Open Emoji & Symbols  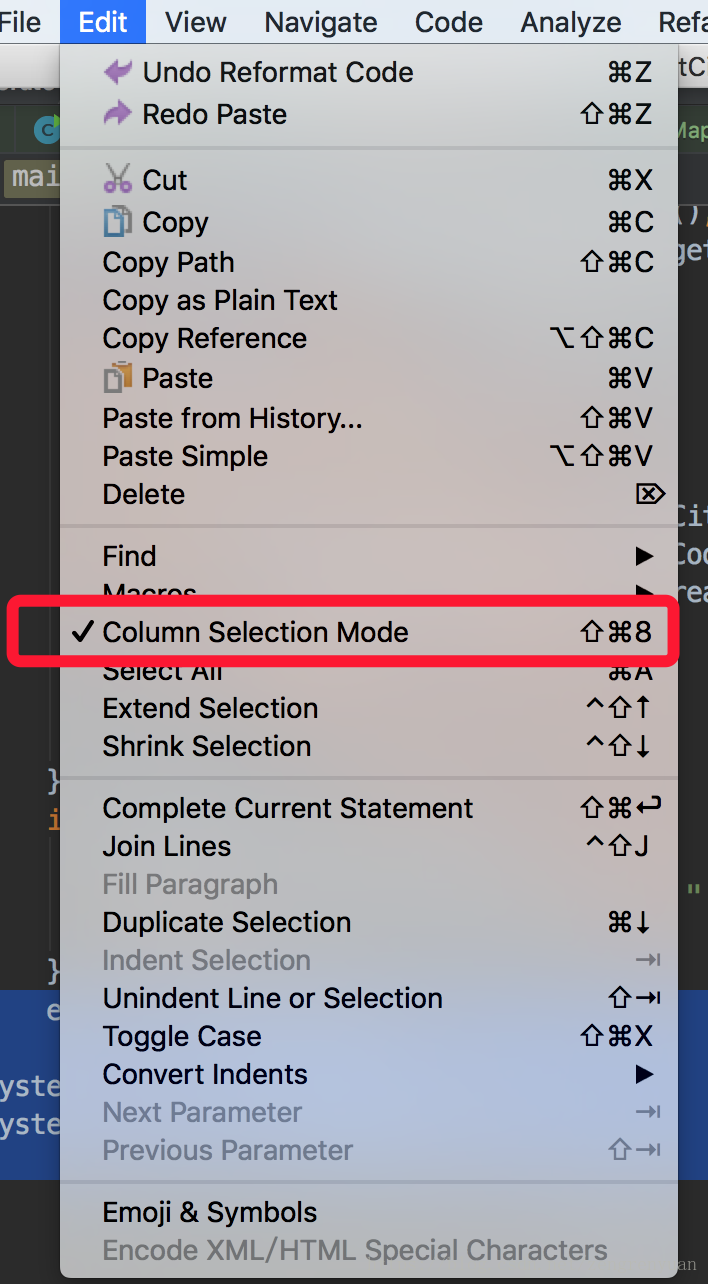click(x=210, y=1212)
